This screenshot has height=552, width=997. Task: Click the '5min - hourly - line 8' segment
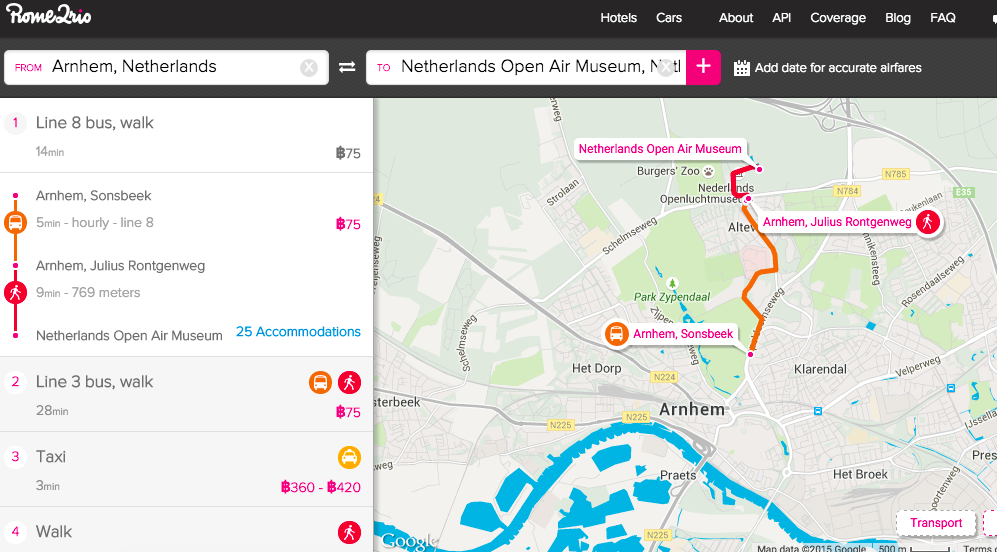[95, 223]
